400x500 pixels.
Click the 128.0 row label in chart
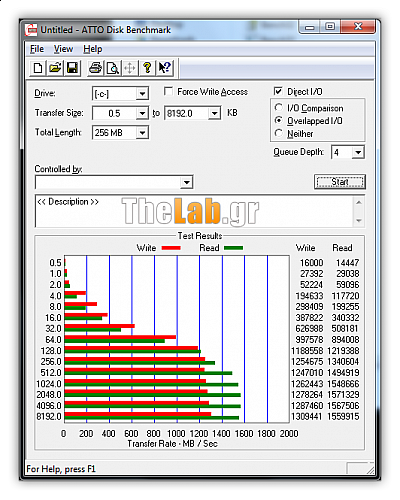point(51,351)
